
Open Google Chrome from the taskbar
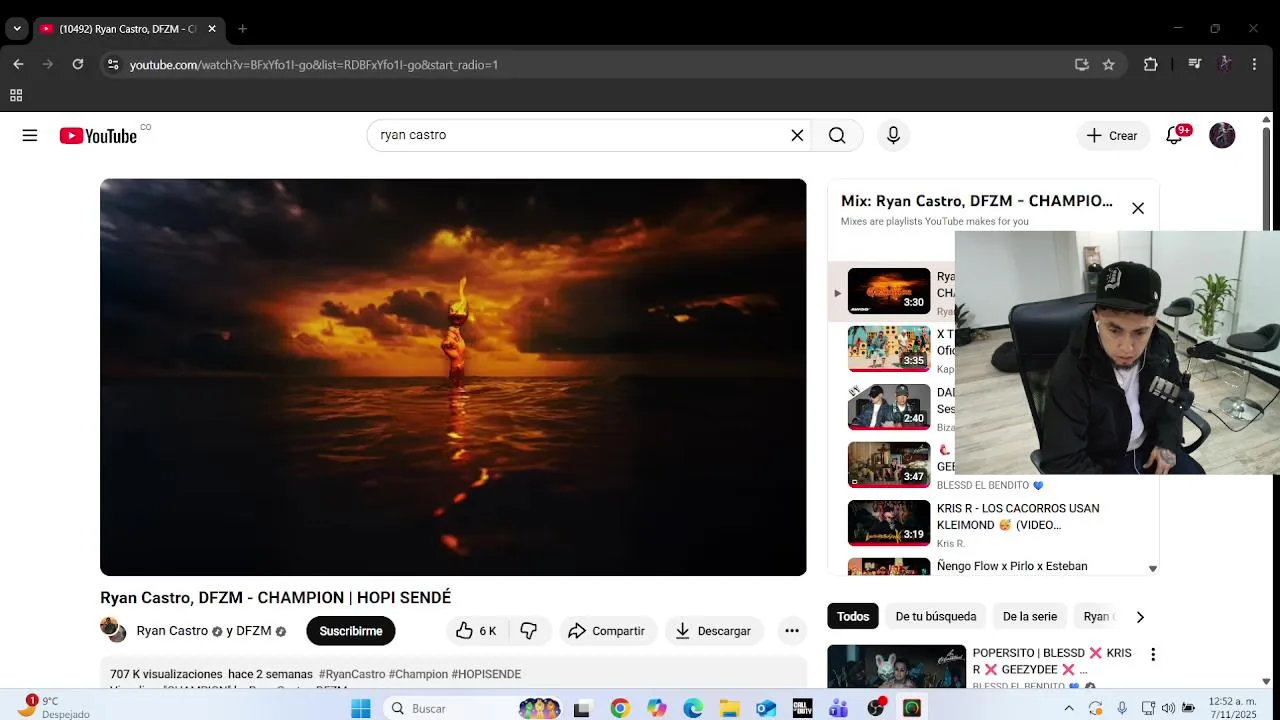620,708
